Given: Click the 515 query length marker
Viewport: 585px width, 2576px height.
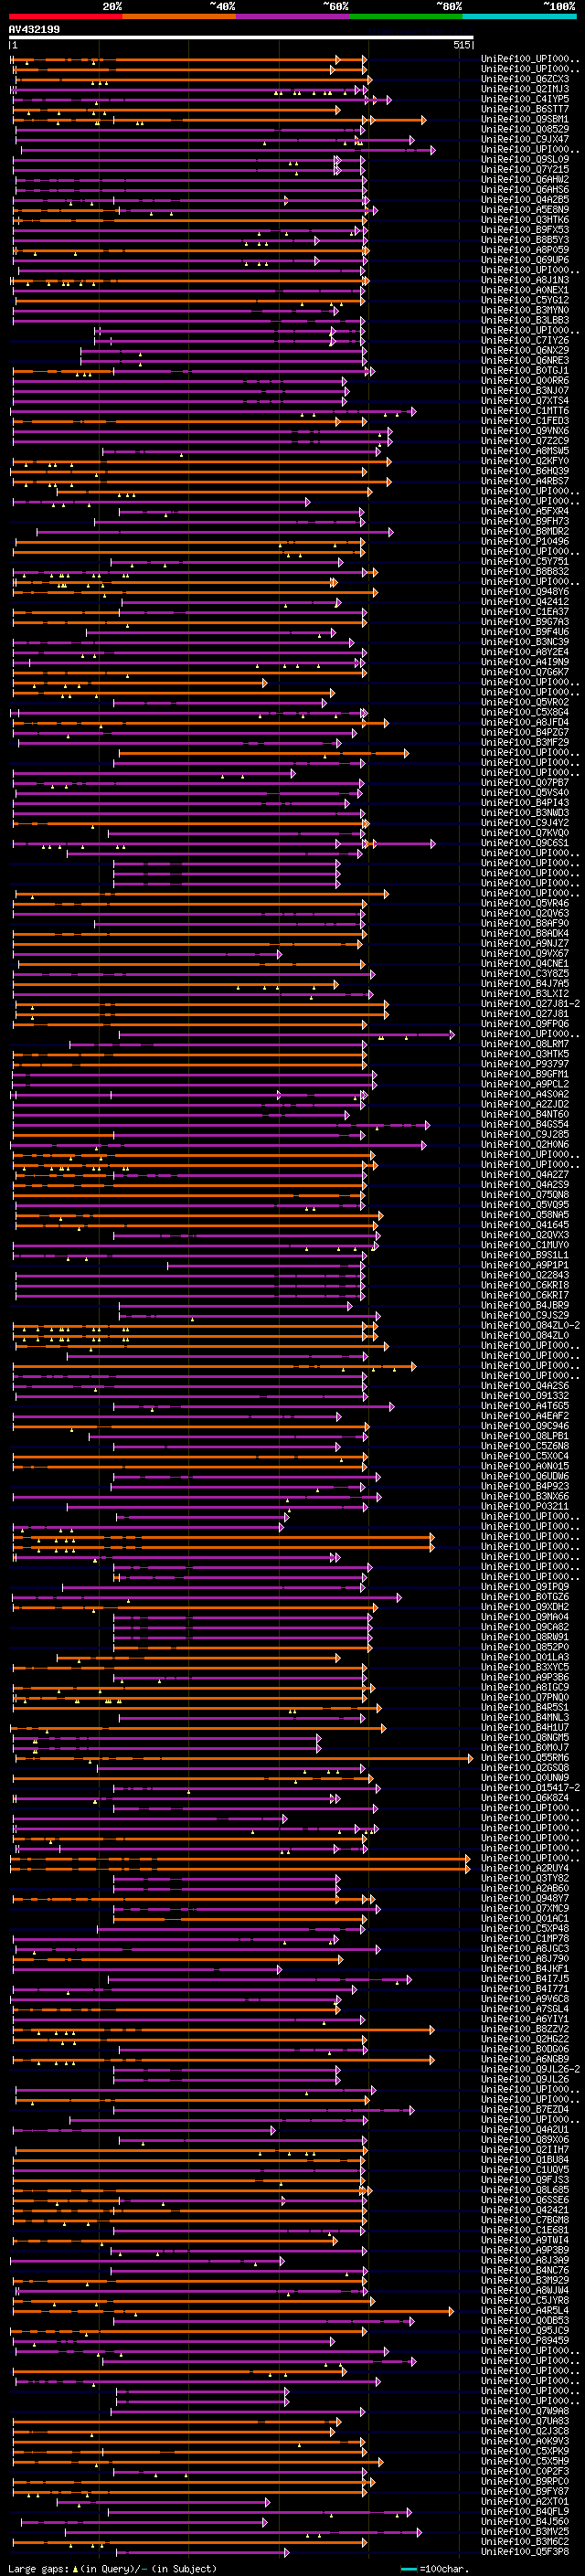Looking at the screenshot, I should point(461,45).
